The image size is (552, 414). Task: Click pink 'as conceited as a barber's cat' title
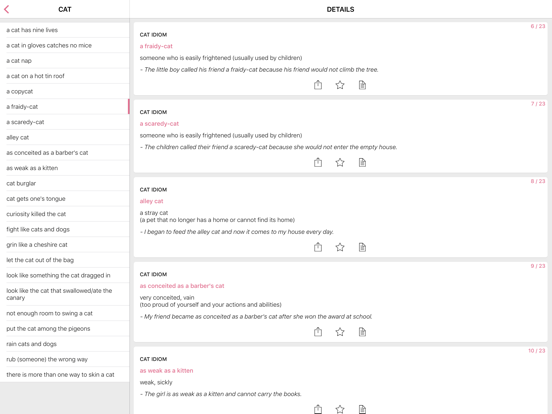click(x=182, y=286)
